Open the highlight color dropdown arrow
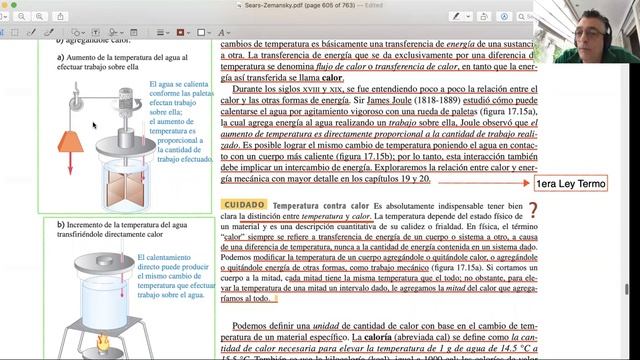The width and height of the screenshot is (640, 360). coord(468,16)
